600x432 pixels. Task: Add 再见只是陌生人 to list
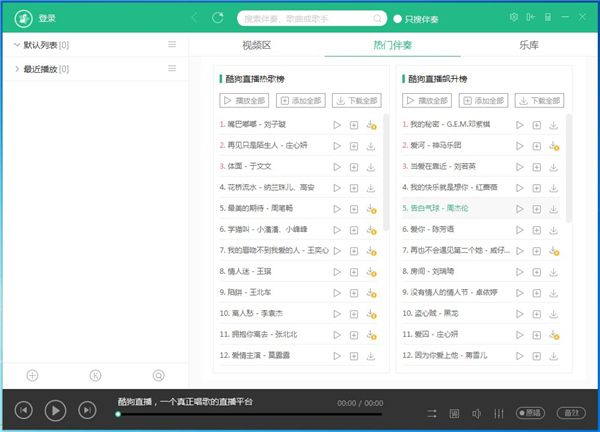point(354,146)
